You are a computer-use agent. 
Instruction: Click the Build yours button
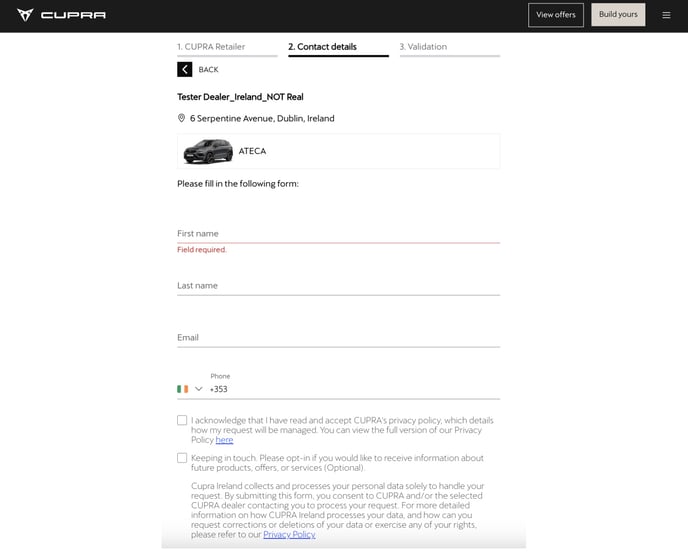click(618, 15)
